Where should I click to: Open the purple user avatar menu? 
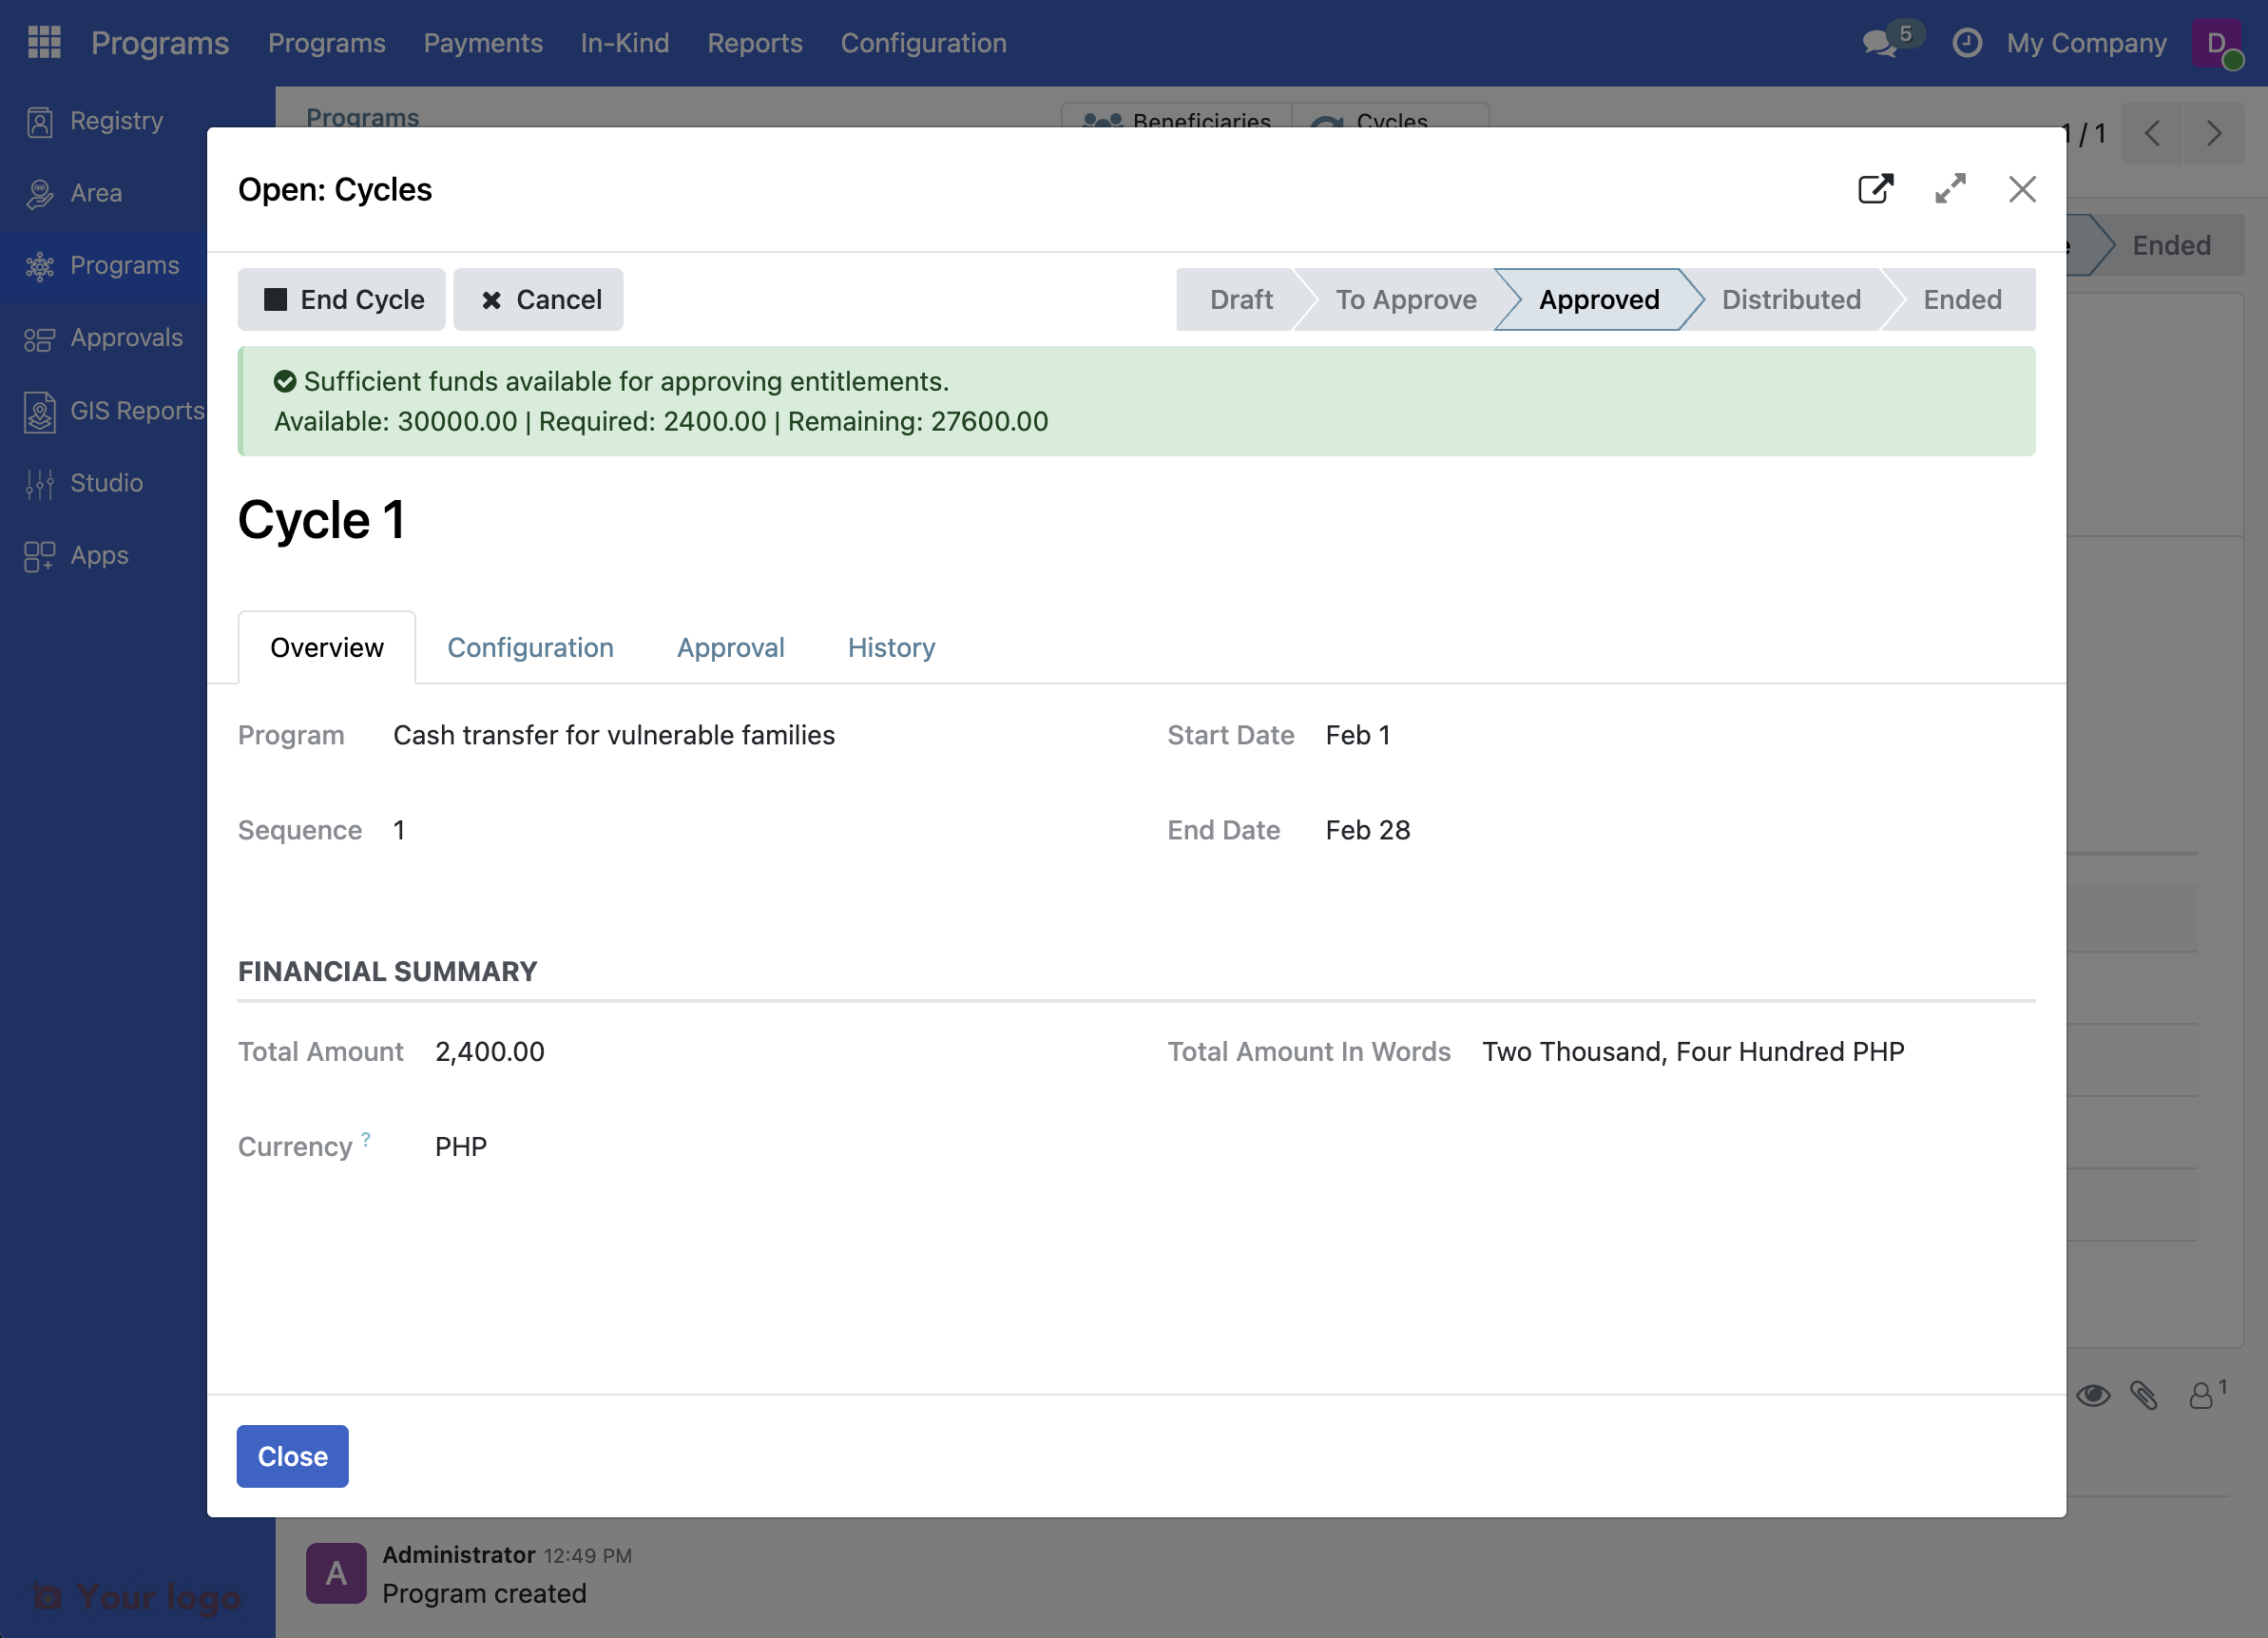[2216, 43]
